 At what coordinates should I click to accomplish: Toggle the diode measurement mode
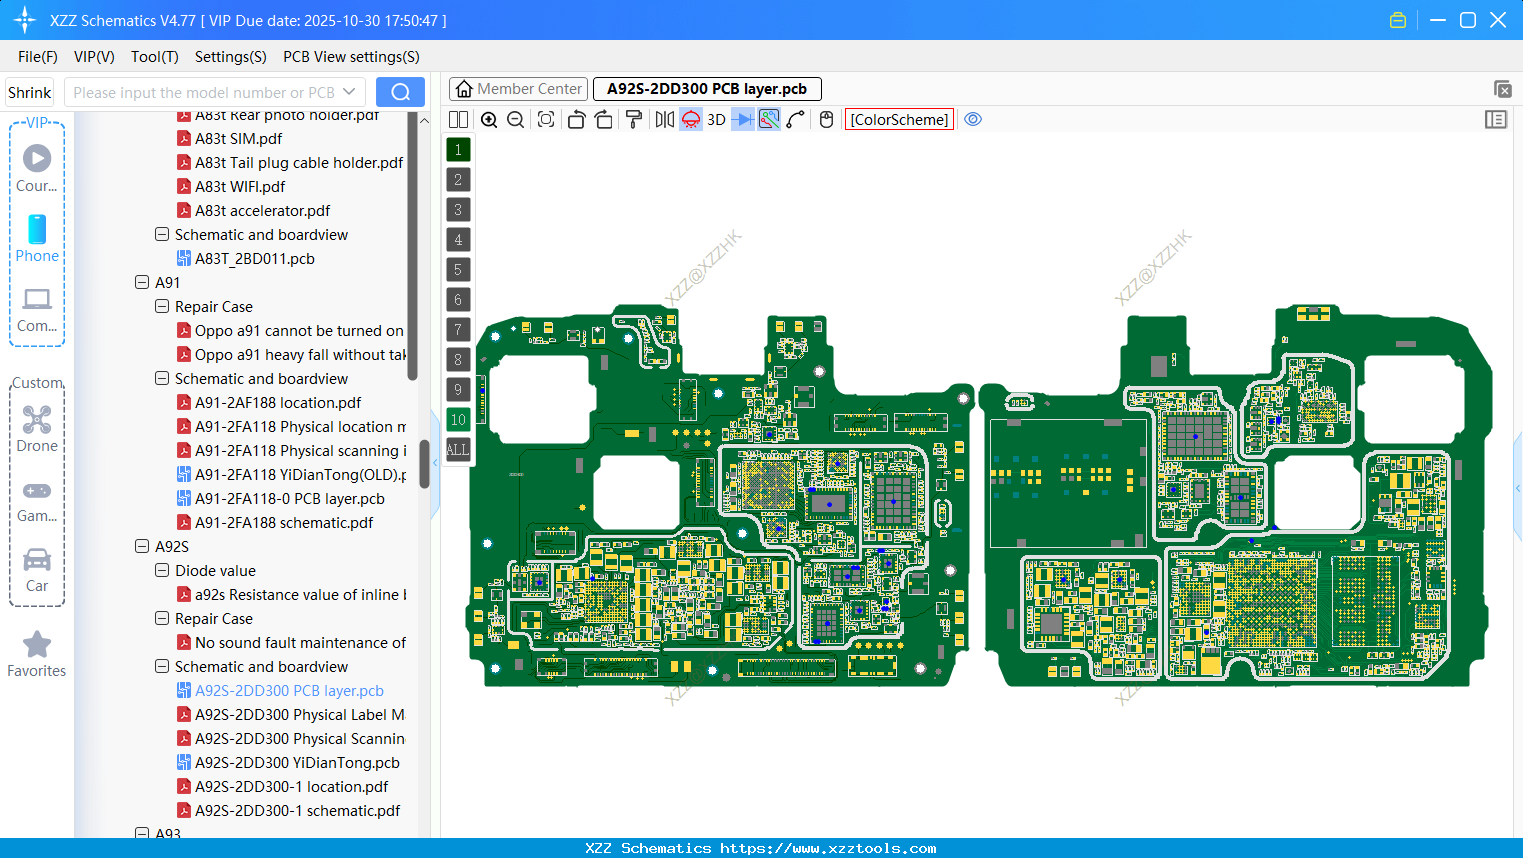point(744,119)
